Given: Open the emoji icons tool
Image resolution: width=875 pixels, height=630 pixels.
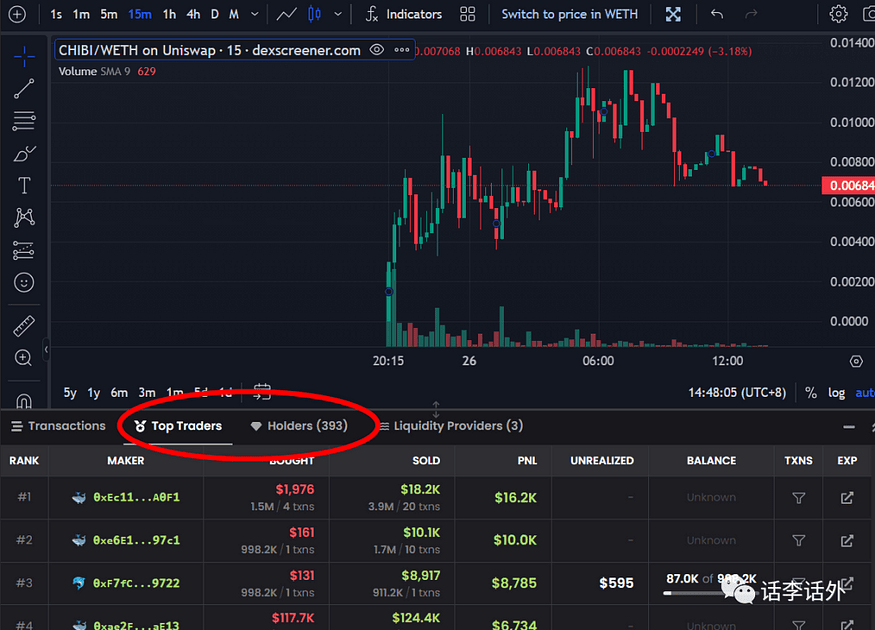Looking at the screenshot, I should tap(24, 282).
